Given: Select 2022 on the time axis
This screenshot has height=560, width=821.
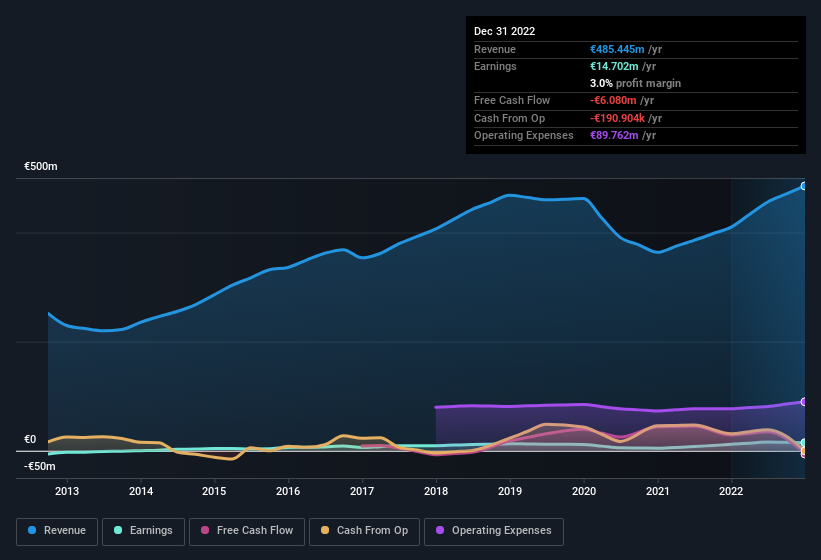Looking at the screenshot, I should pyautogui.click(x=731, y=491).
